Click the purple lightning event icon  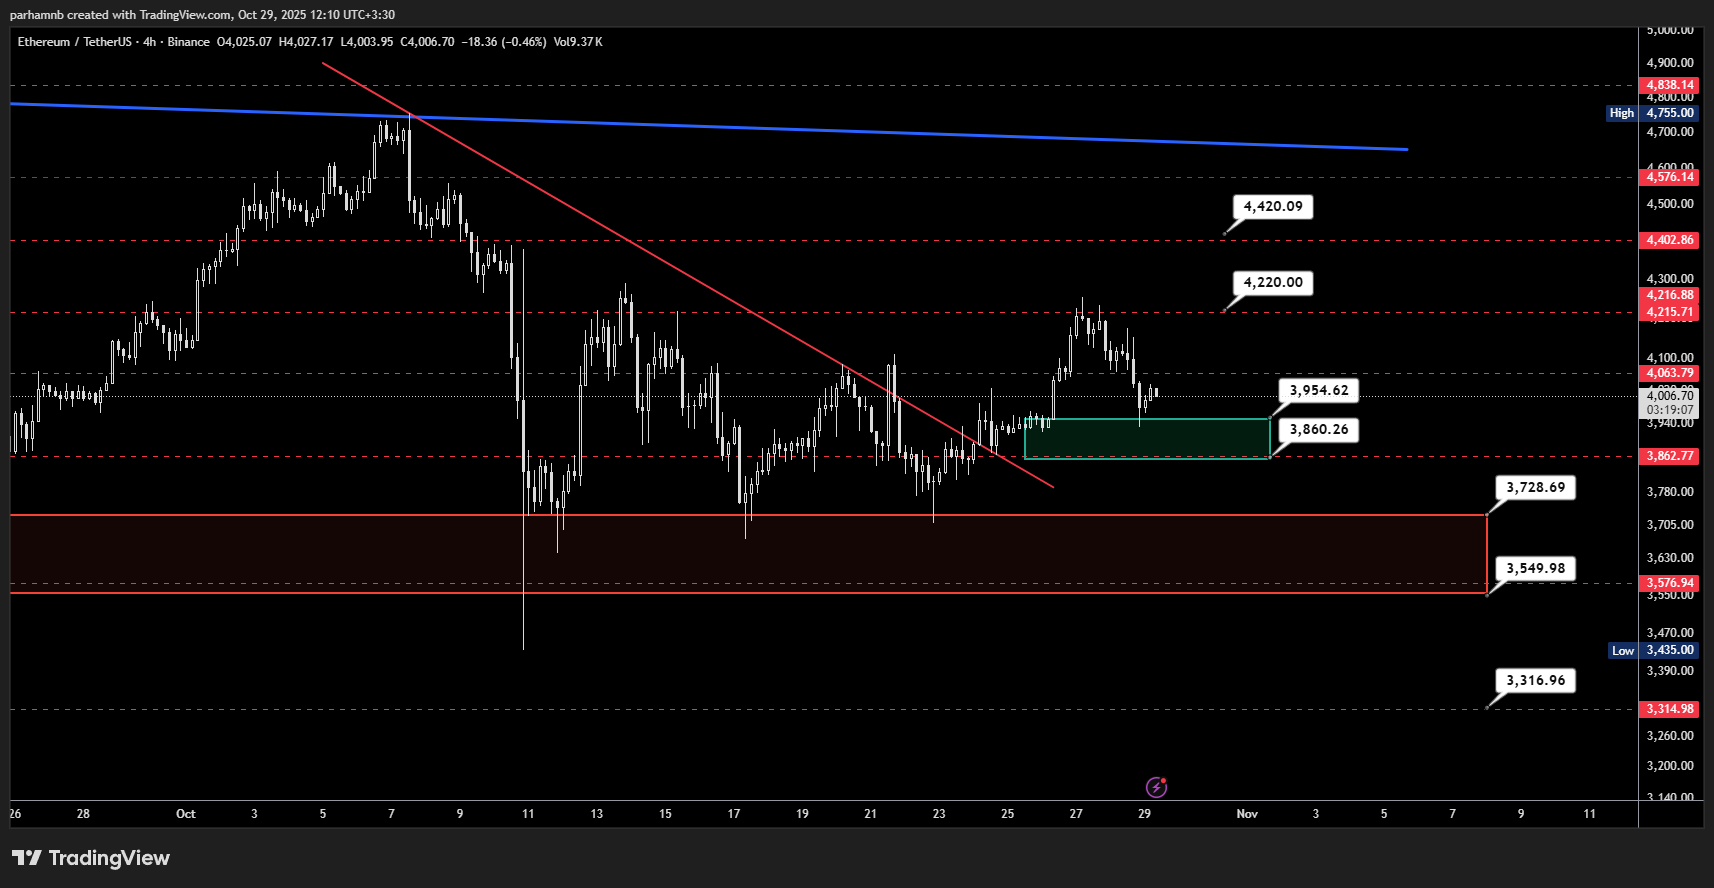click(1156, 787)
